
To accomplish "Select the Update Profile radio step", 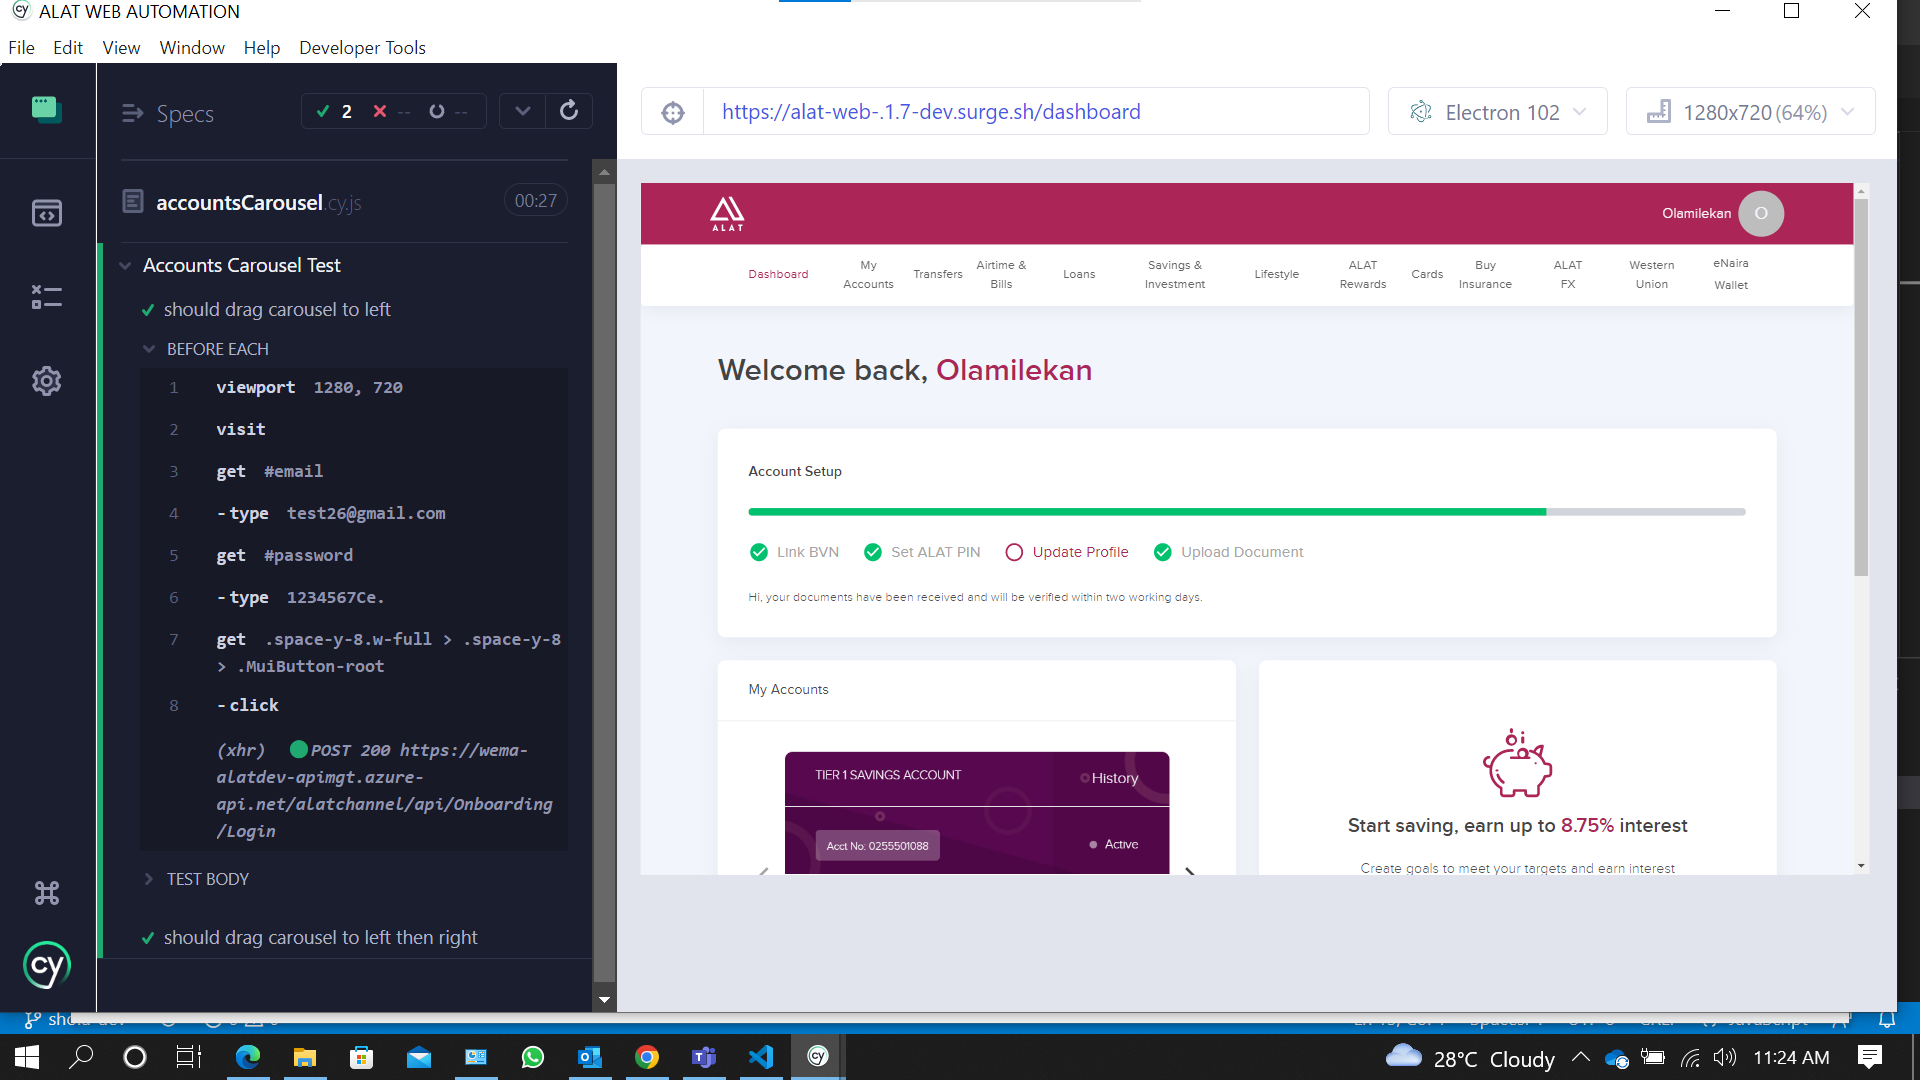I will coord(1014,552).
